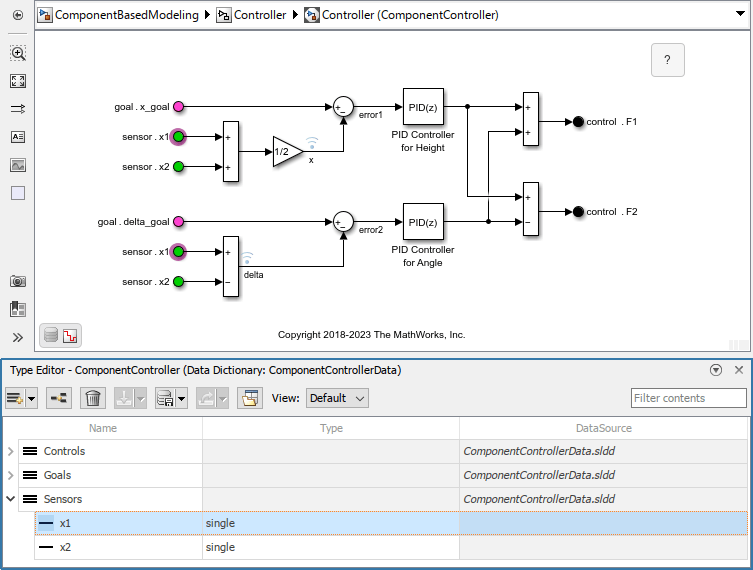
Task: Click the single type cell for x2
Action: [x=330, y=547]
